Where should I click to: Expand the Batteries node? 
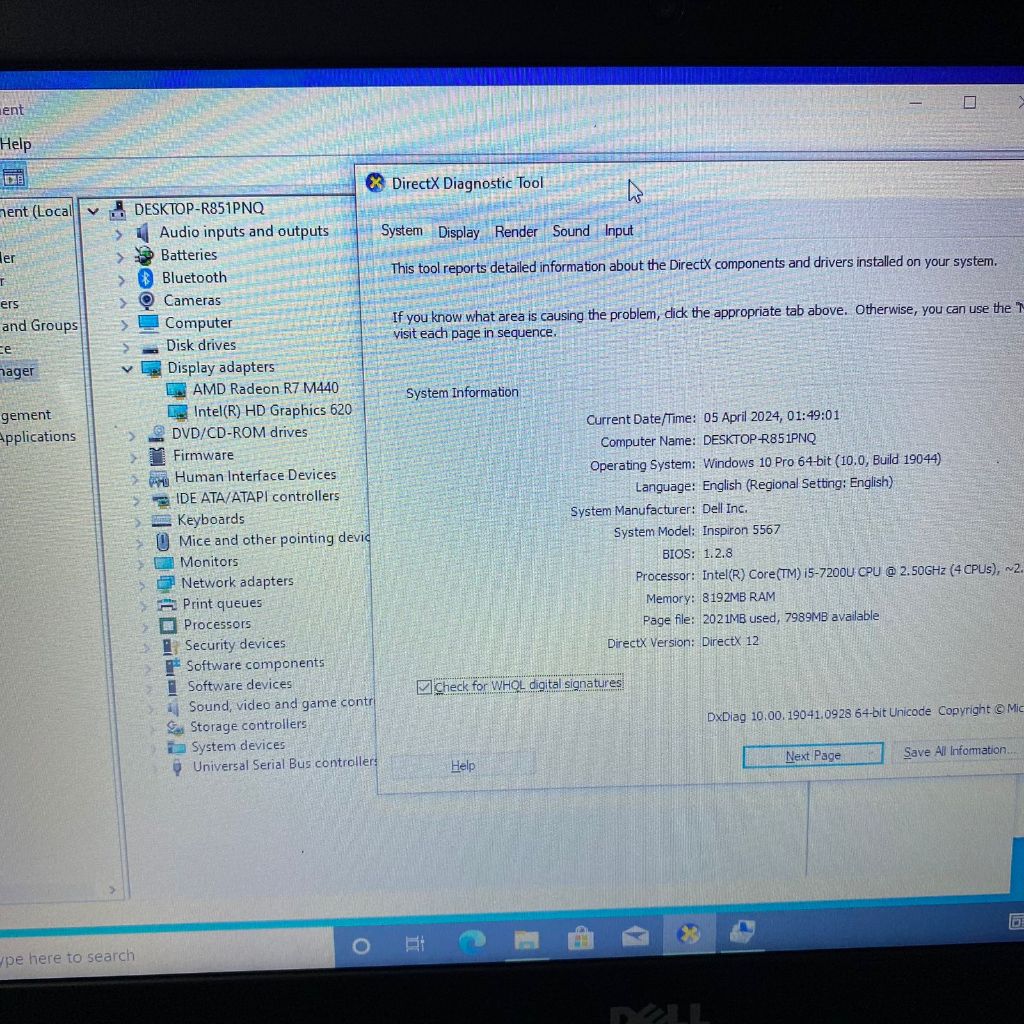pos(120,257)
